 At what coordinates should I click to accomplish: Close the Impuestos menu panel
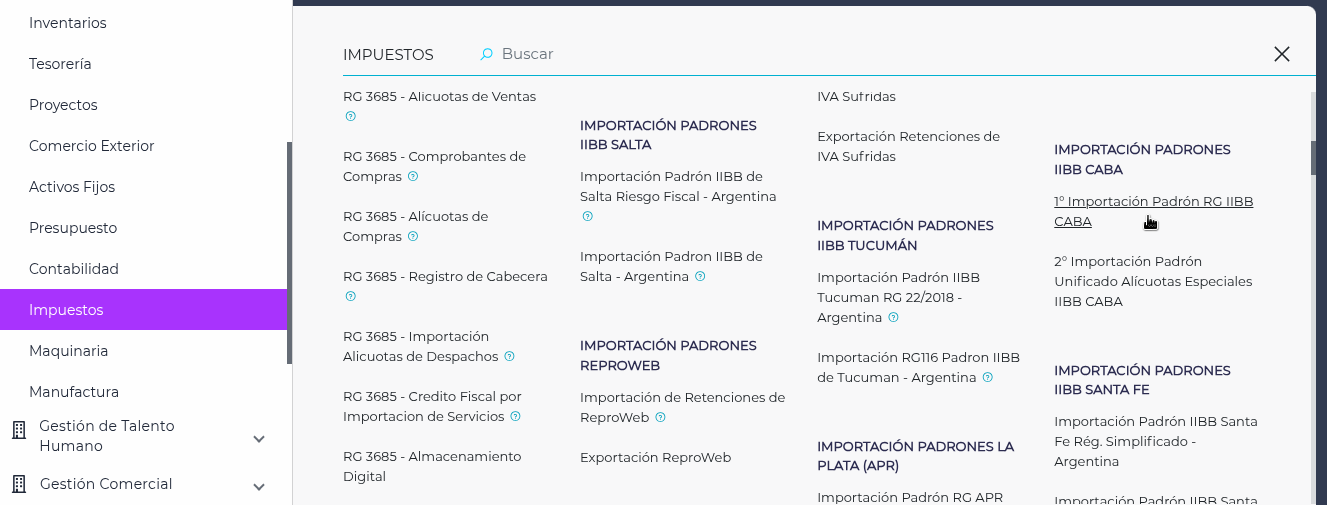click(1281, 54)
